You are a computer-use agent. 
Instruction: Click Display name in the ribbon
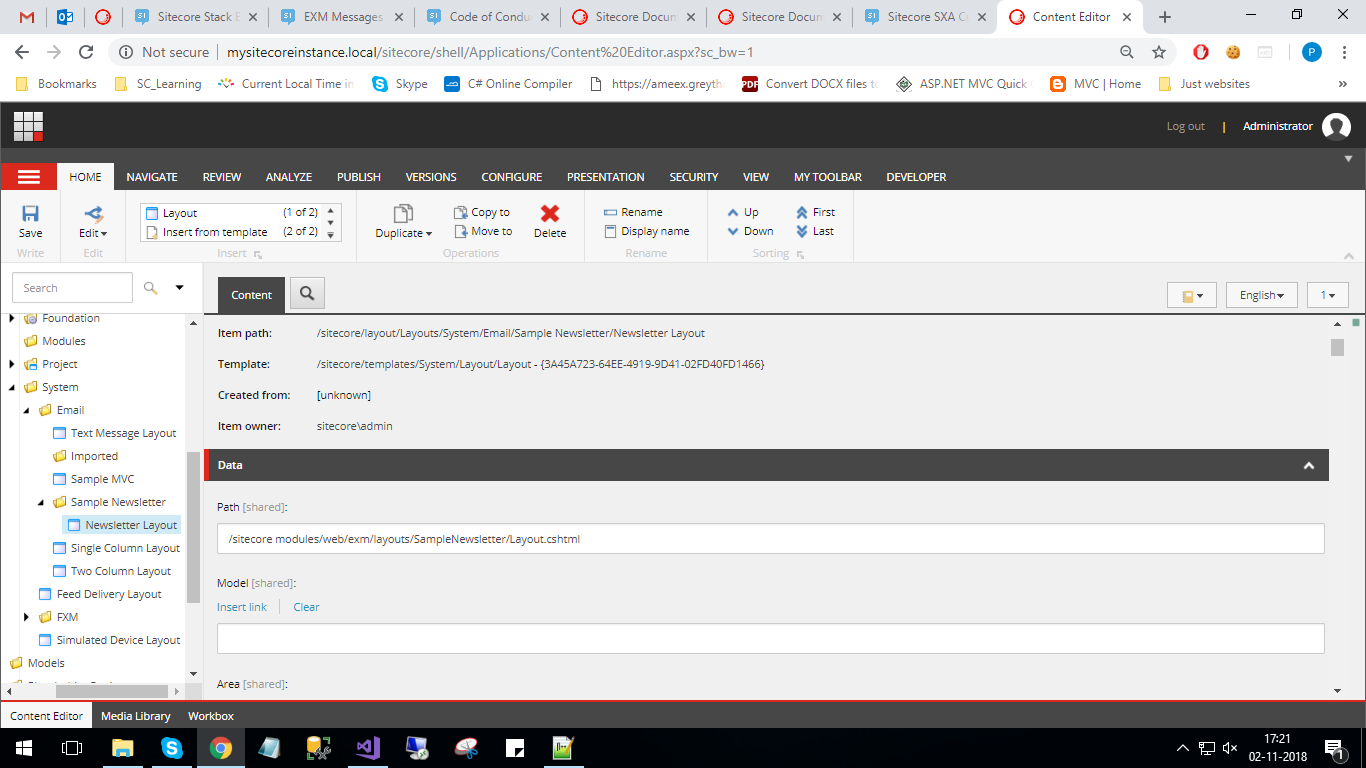[647, 231]
